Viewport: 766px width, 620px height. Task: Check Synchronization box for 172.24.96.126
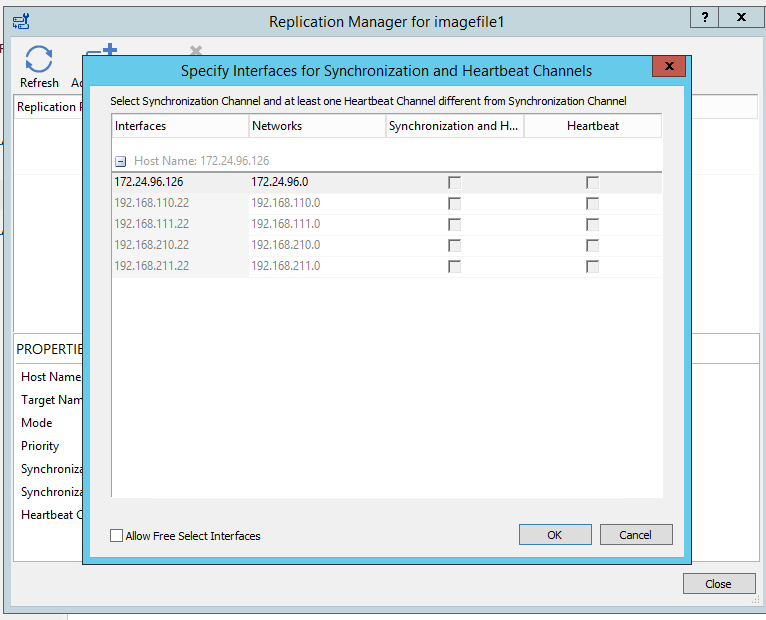point(454,183)
